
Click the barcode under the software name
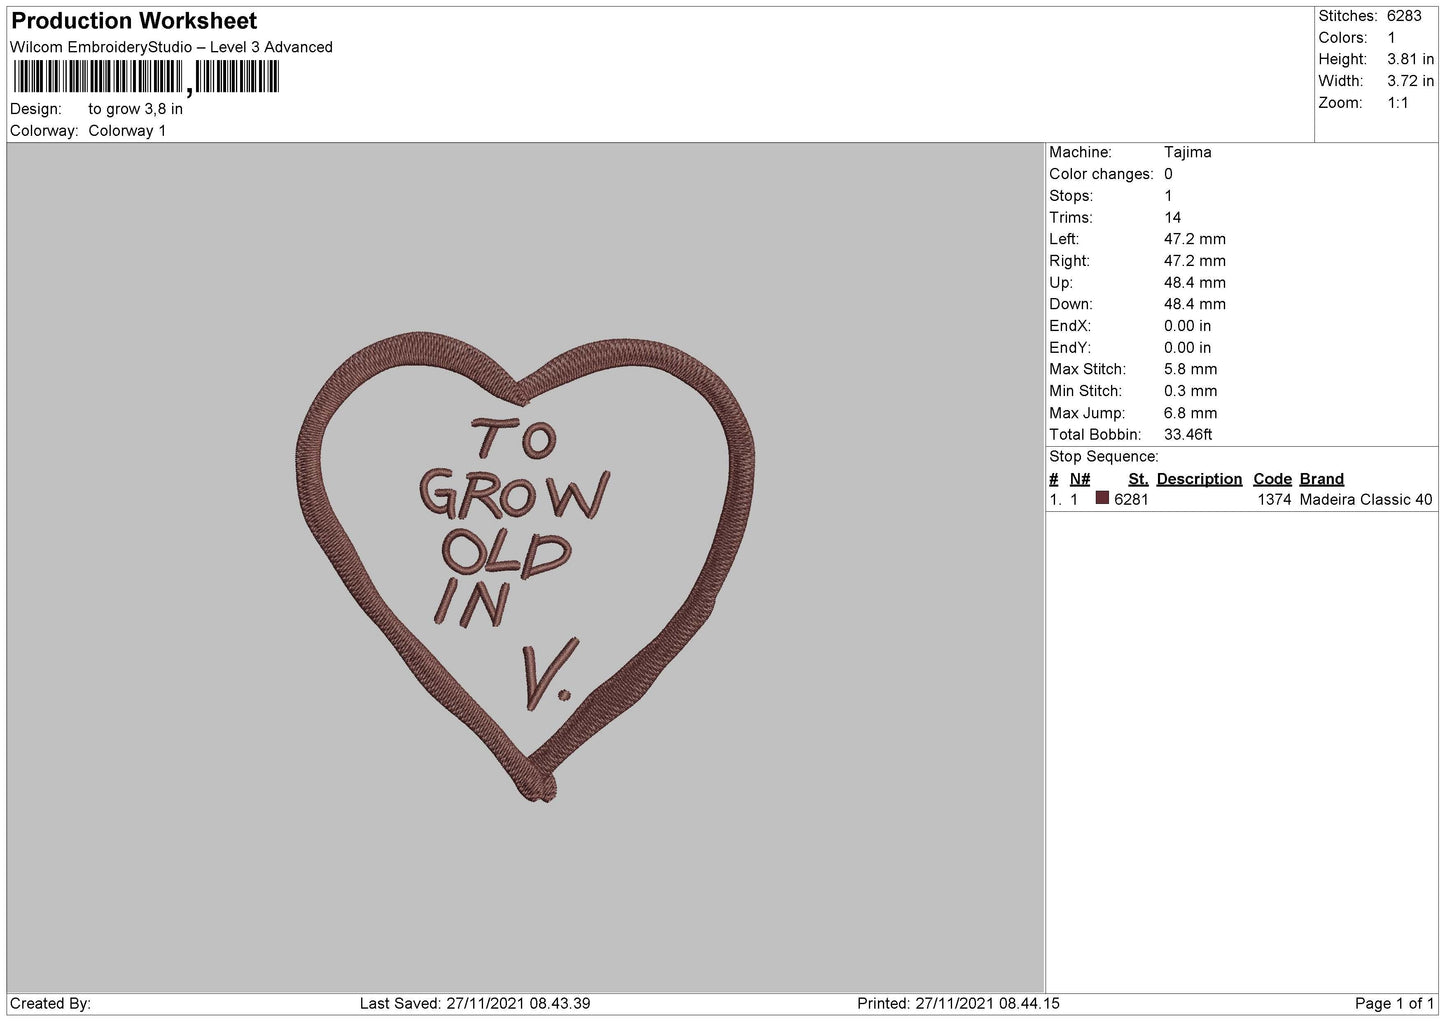pyautogui.click(x=146, y=77)
